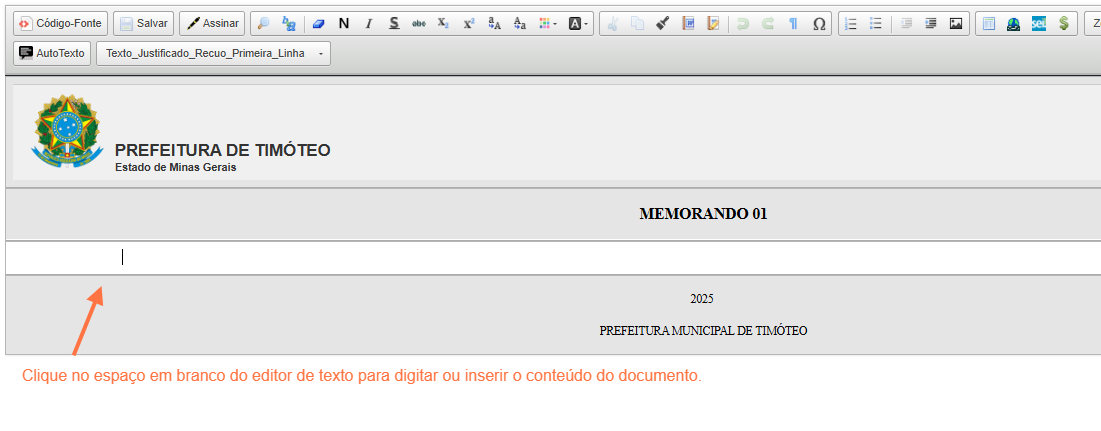The width and height of the screenshot is (1101, 431).
Task: Open the background color dropdown
Action: [579, 23]
